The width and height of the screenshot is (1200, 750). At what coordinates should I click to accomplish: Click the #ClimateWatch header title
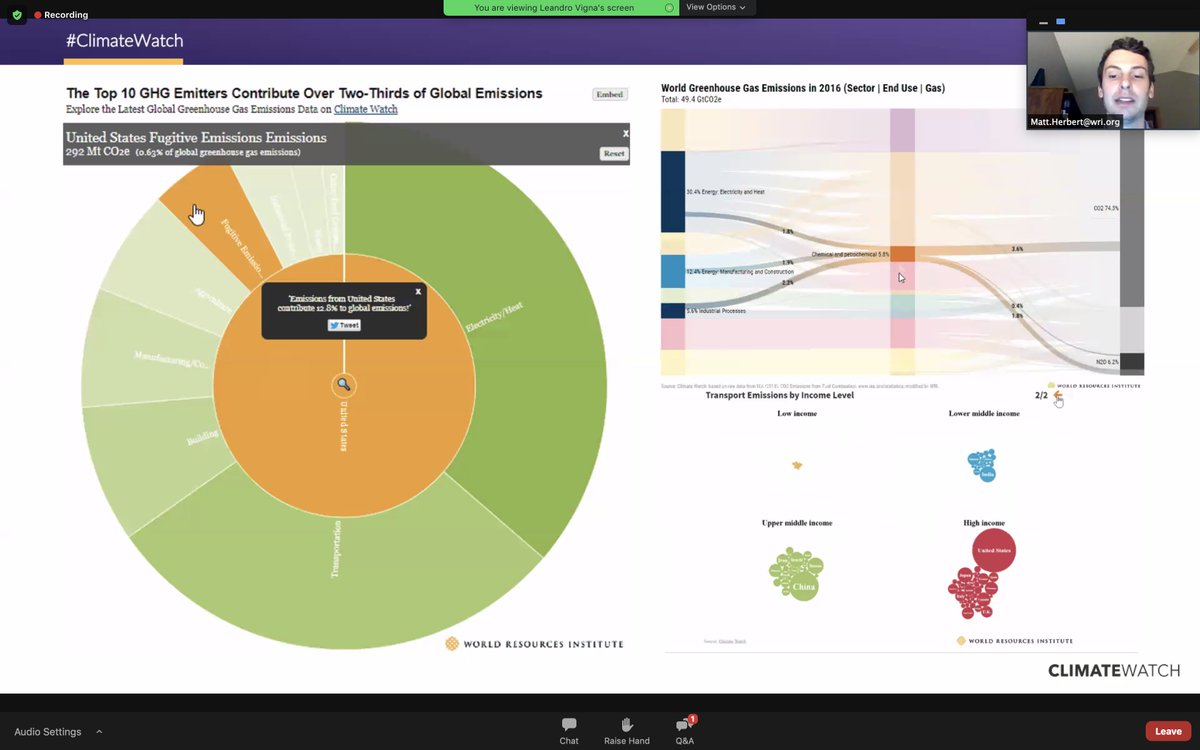click(x=124, y=41)
